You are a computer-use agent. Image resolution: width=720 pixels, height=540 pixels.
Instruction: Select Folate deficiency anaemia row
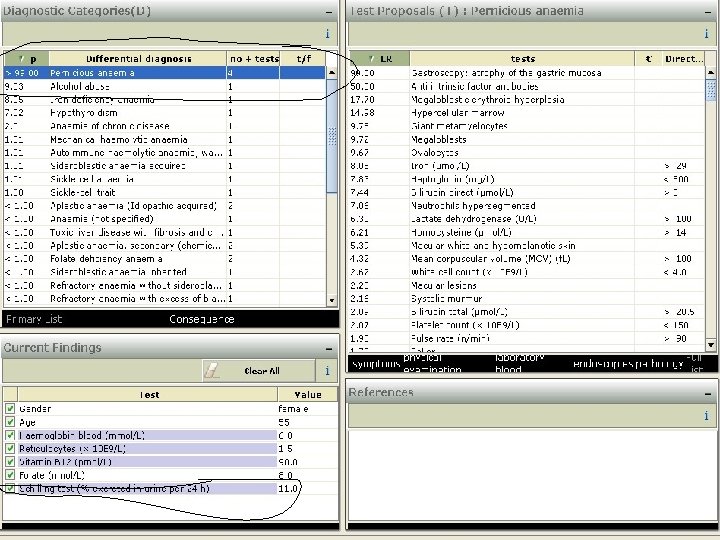[164, 259]
